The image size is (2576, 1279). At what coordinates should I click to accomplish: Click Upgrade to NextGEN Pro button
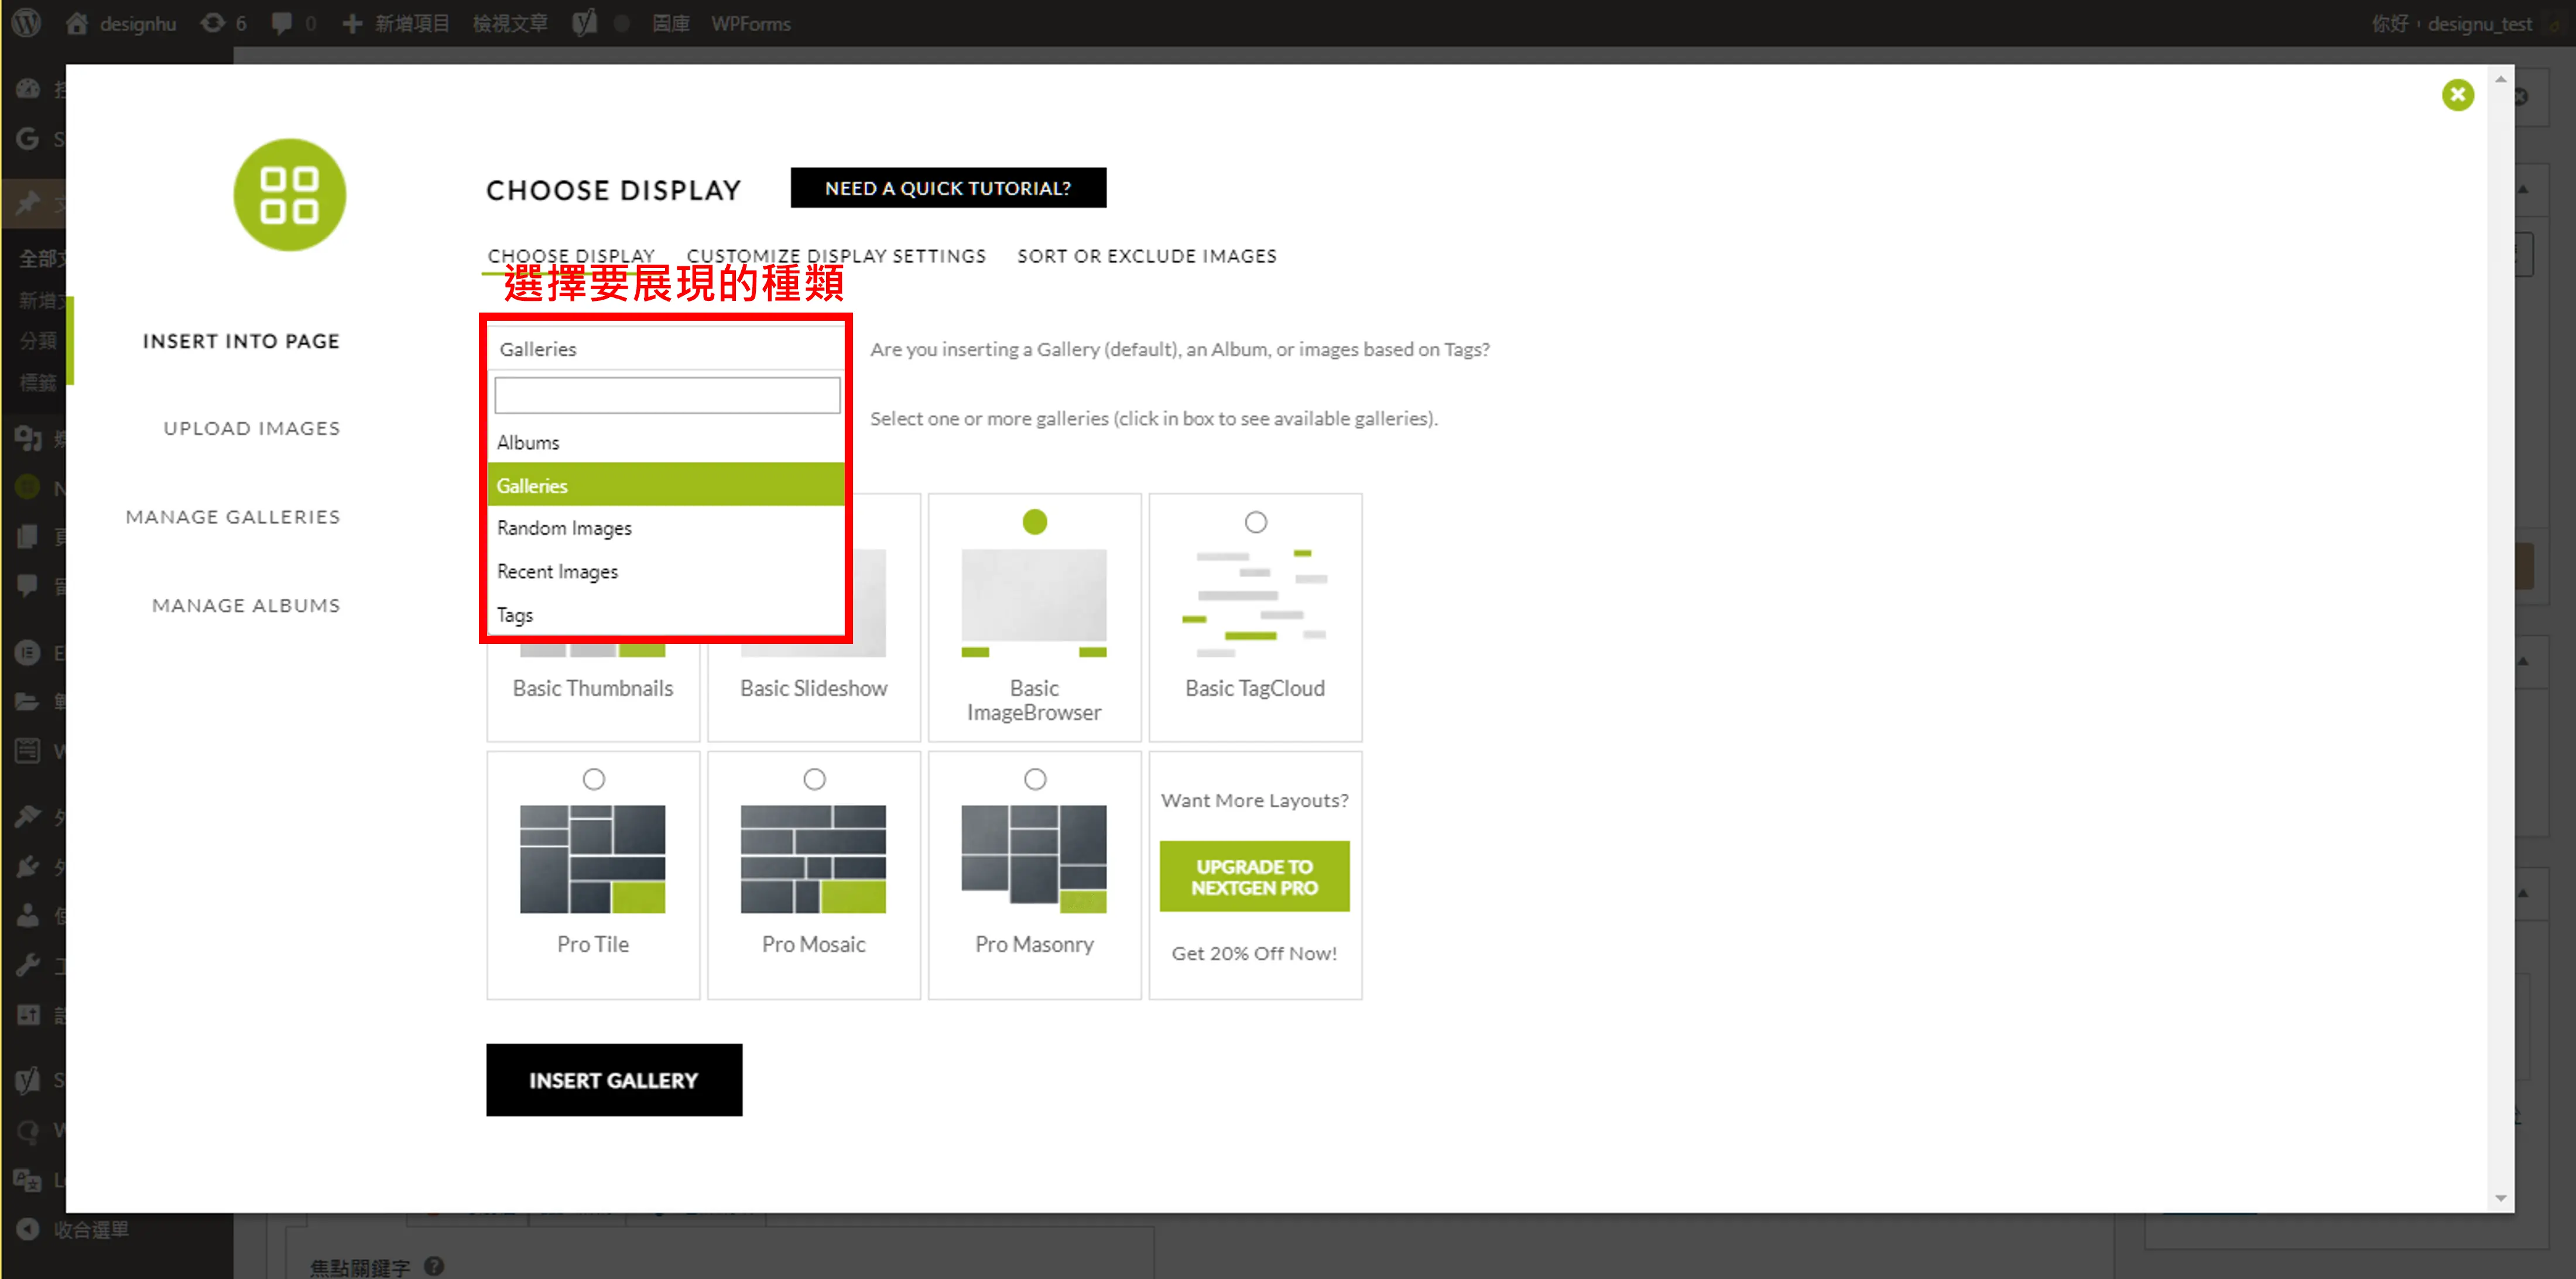1254,877
